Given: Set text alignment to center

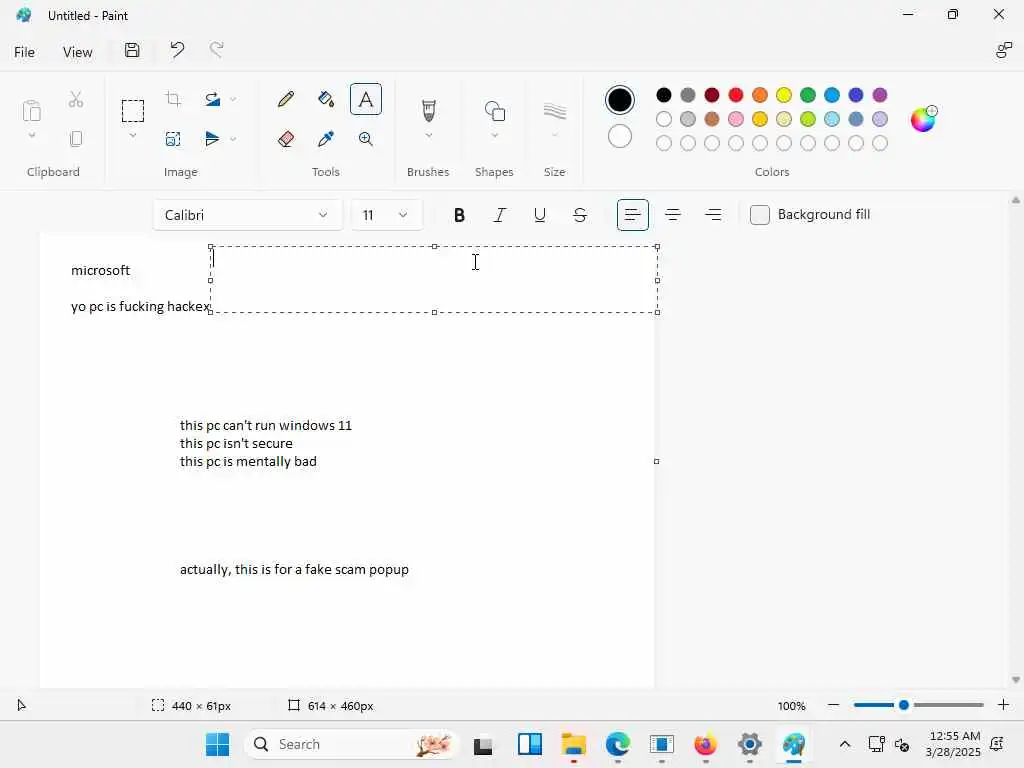Looking at the screenshot, I should [x=673, y=215].
